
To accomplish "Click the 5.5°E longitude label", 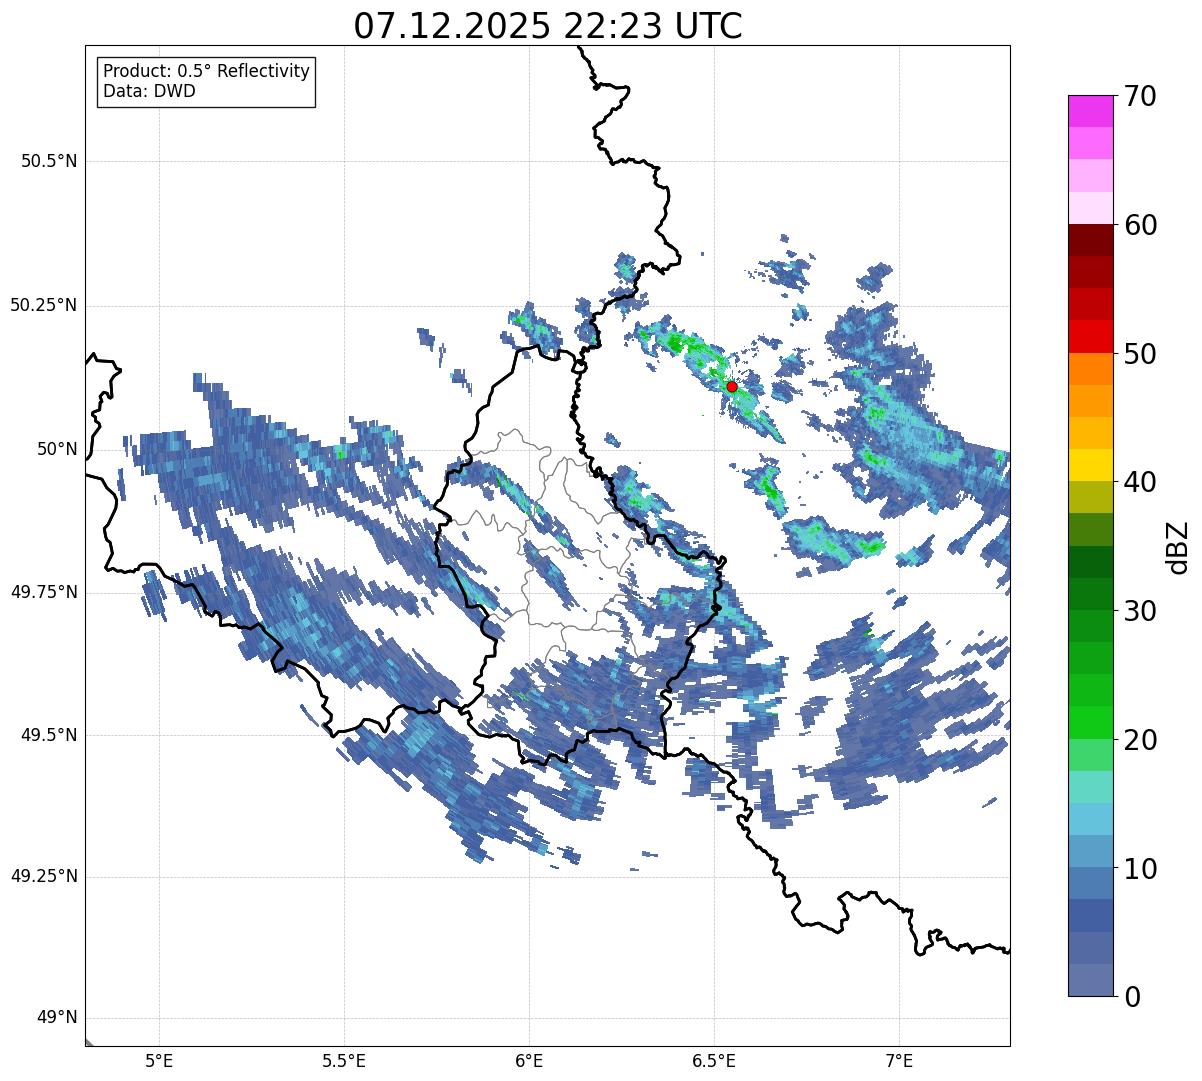I will [x=344, y=1060].
